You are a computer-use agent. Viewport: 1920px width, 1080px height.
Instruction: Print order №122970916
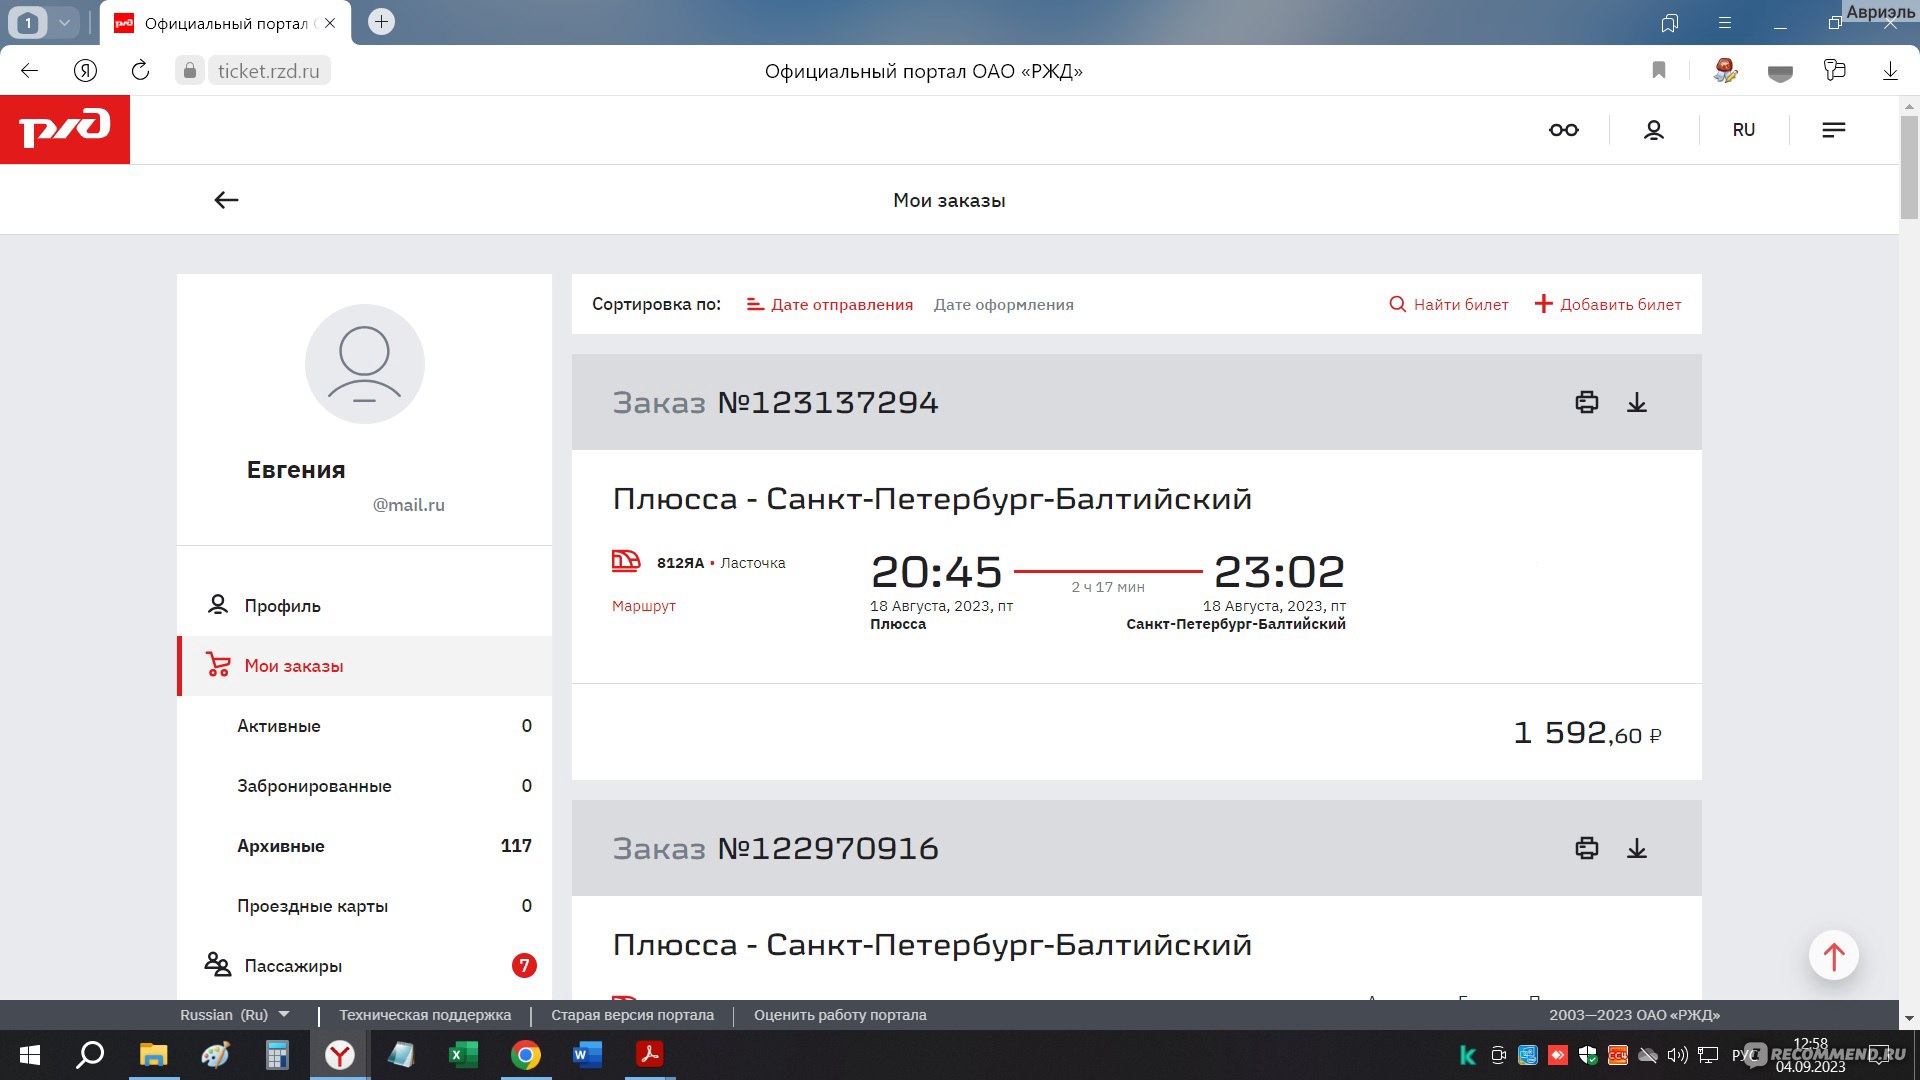1587,848
